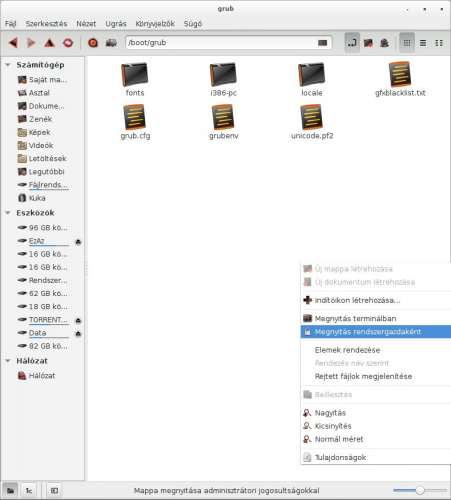Show tree view from status bar
This screenshot has height=500, width=451.
29,490
